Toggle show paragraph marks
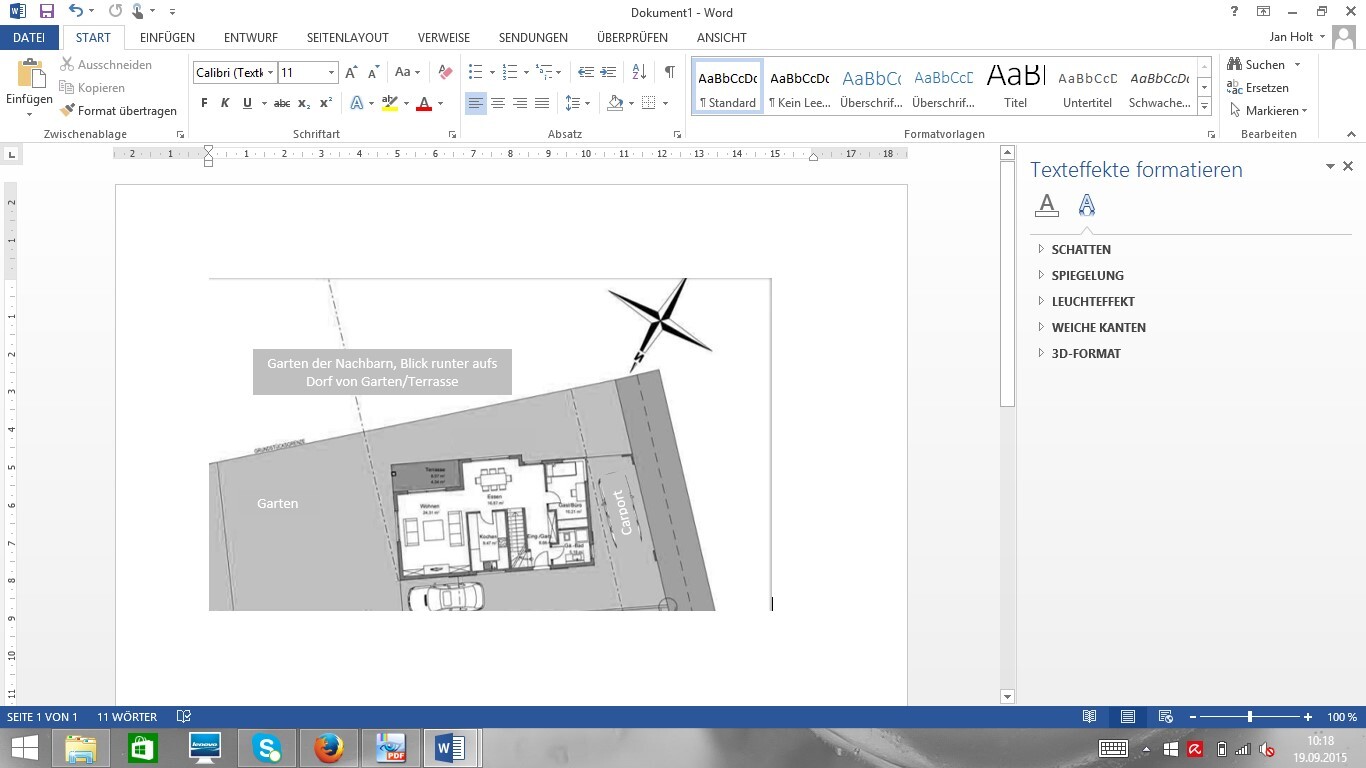1366x768 pixels. pos(669,73)
